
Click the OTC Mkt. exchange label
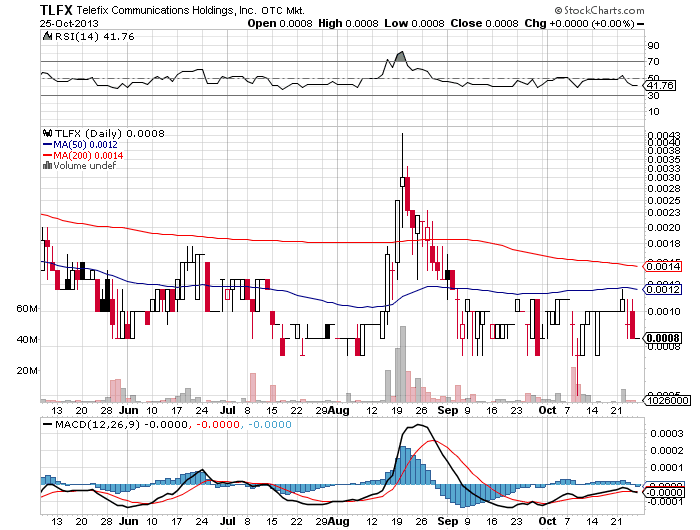tap(283, 11)
